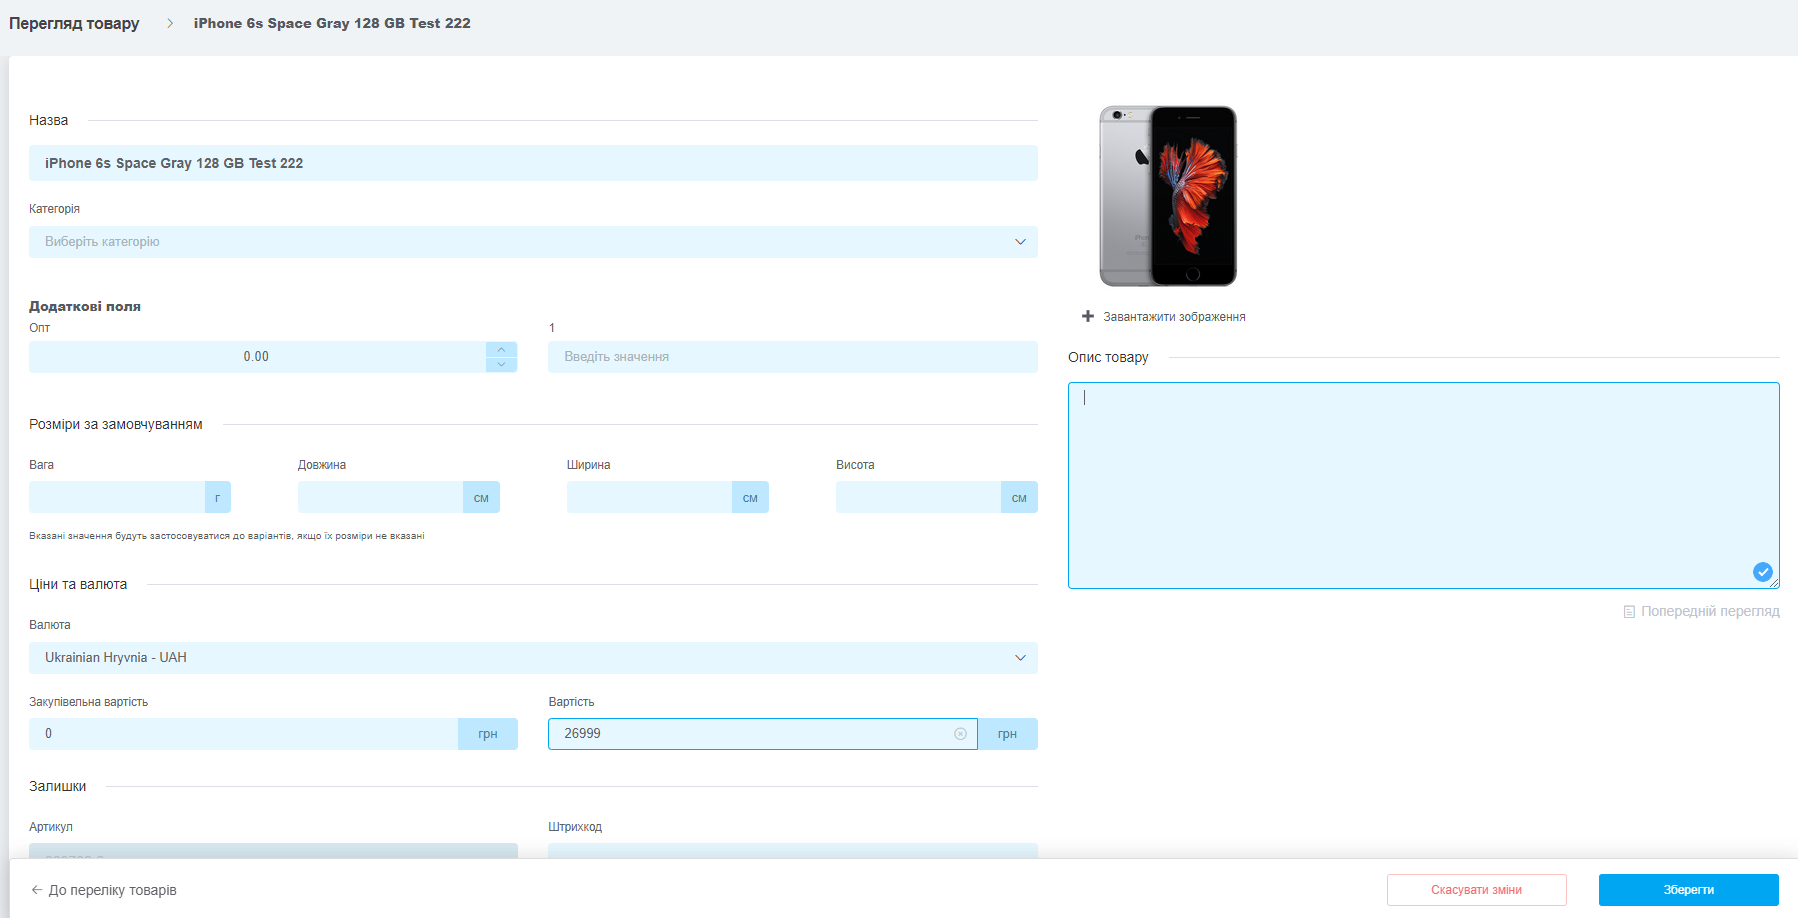Click the Введіть значення input field
This screenshot has width=1798, height=918.
793,357
